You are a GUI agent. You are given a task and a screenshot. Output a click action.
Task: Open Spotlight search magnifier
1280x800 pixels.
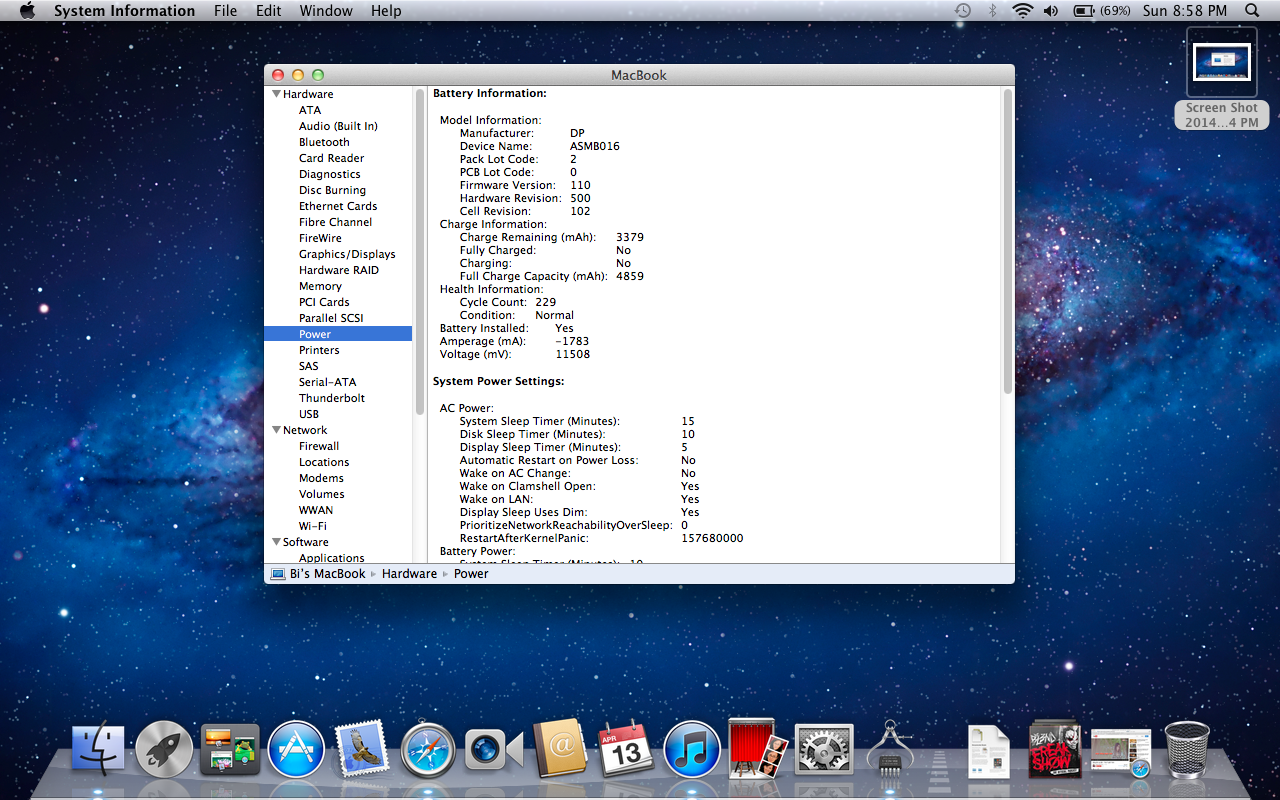click(1252, 11)
